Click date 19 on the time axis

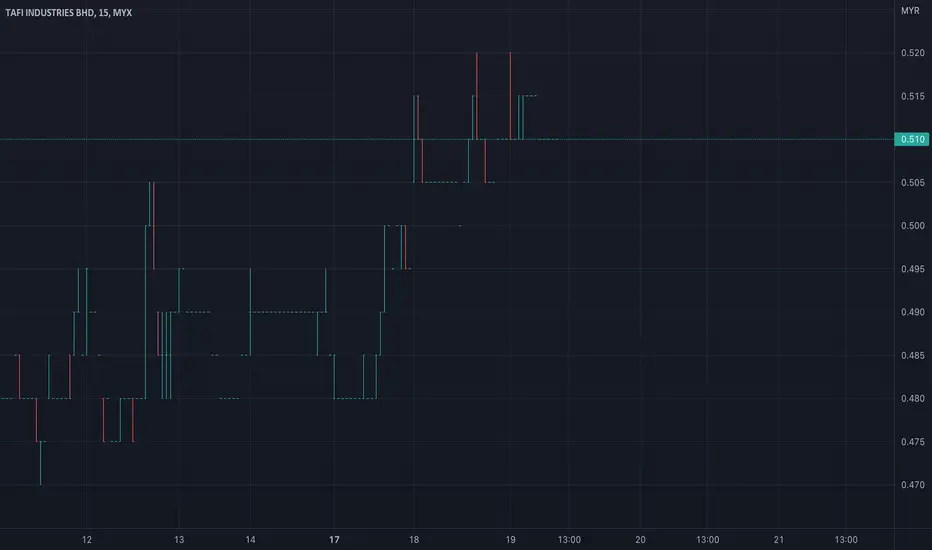510,540
